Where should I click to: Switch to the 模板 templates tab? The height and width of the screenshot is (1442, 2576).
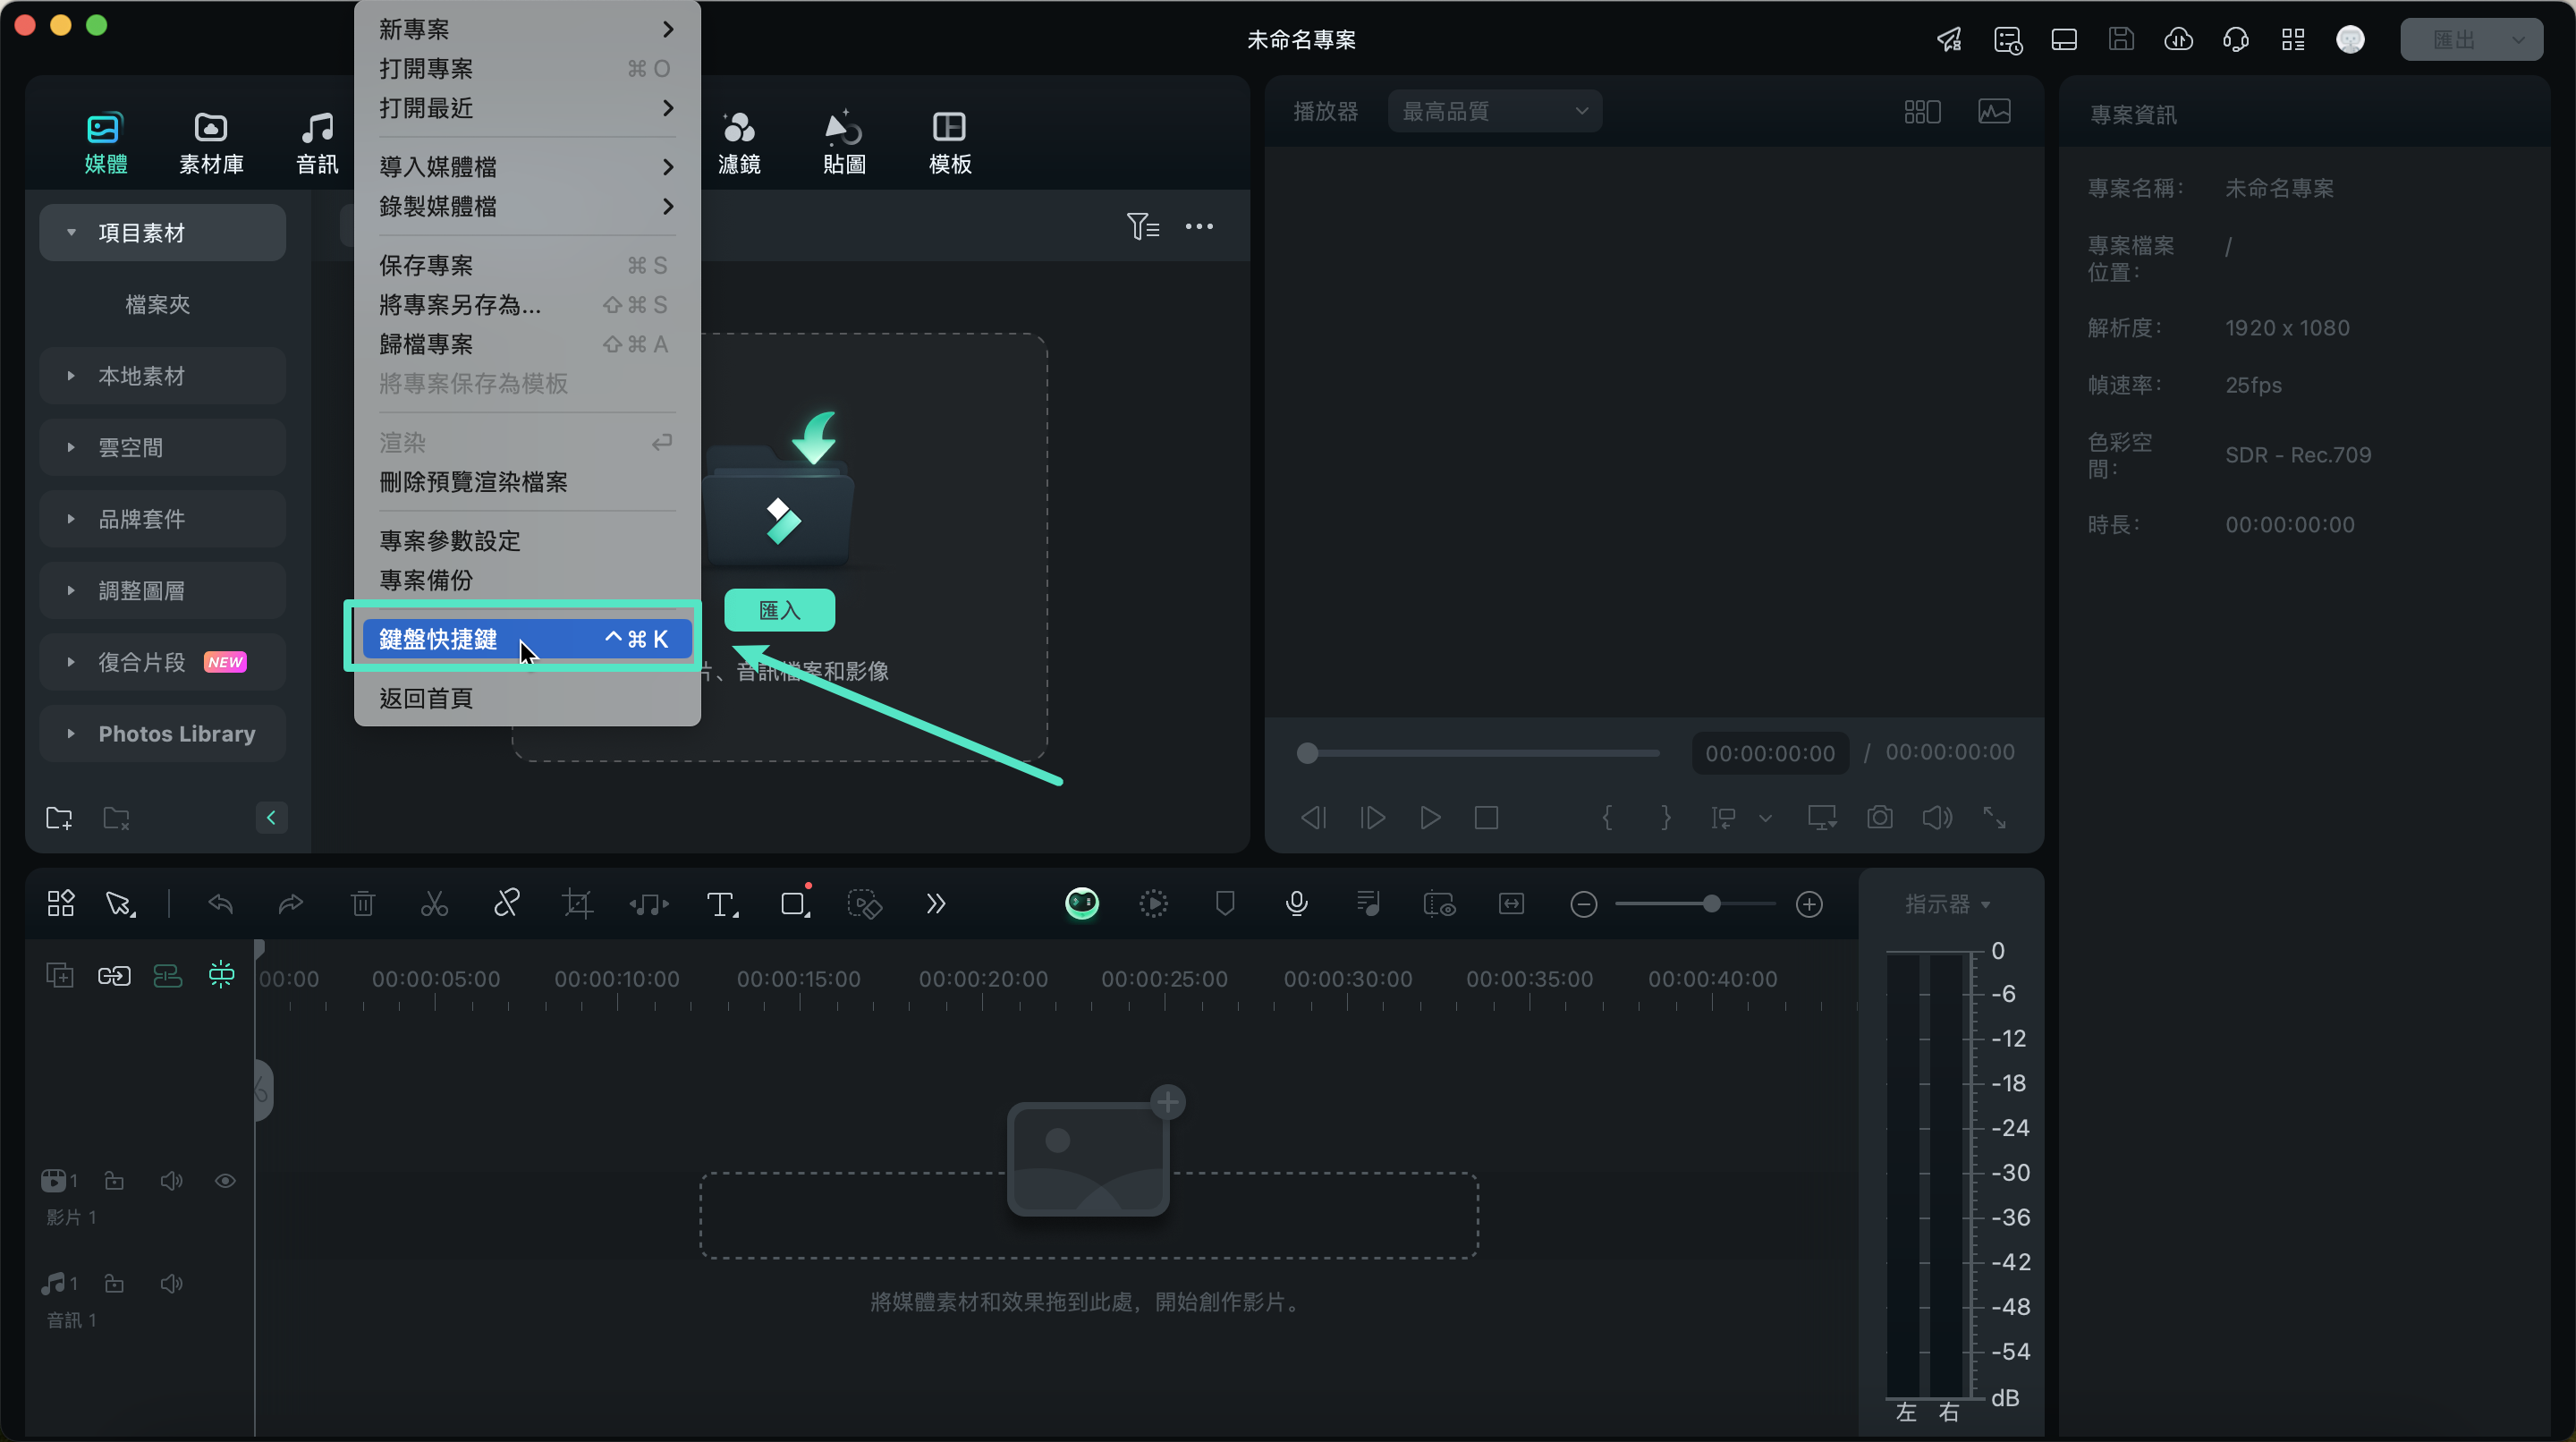click(x=949, y=143)
